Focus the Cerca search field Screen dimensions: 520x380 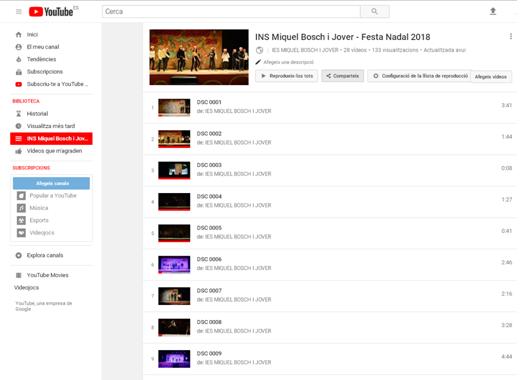pyautogui.click(x=231, y=12)
